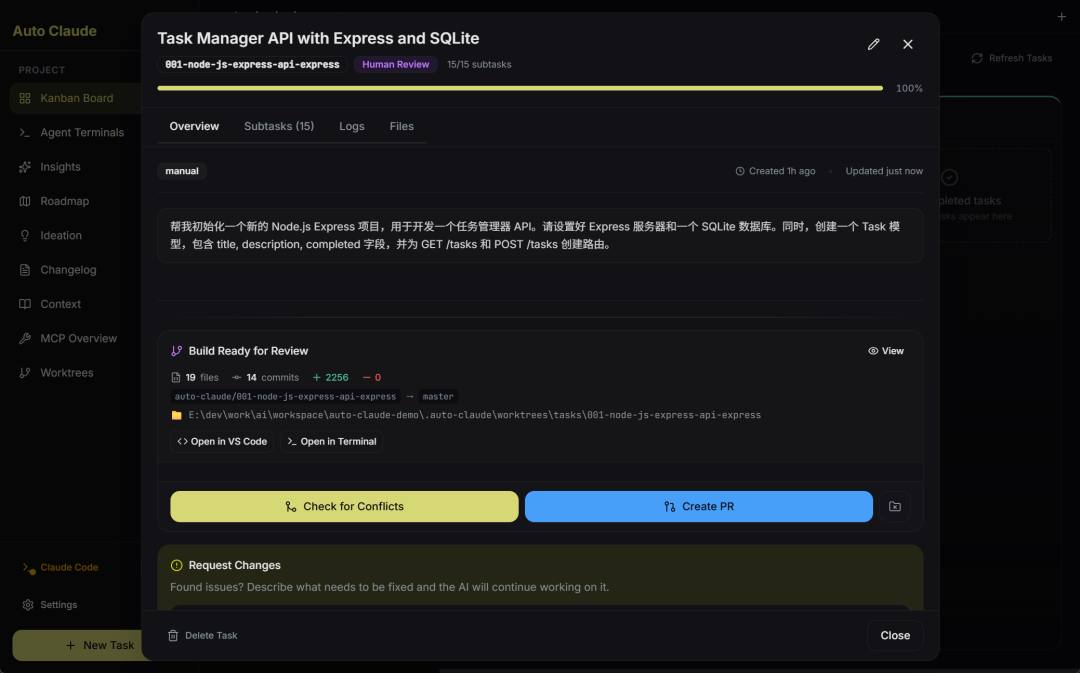
Task: Click the View button with eye icon
Action: 886,351
